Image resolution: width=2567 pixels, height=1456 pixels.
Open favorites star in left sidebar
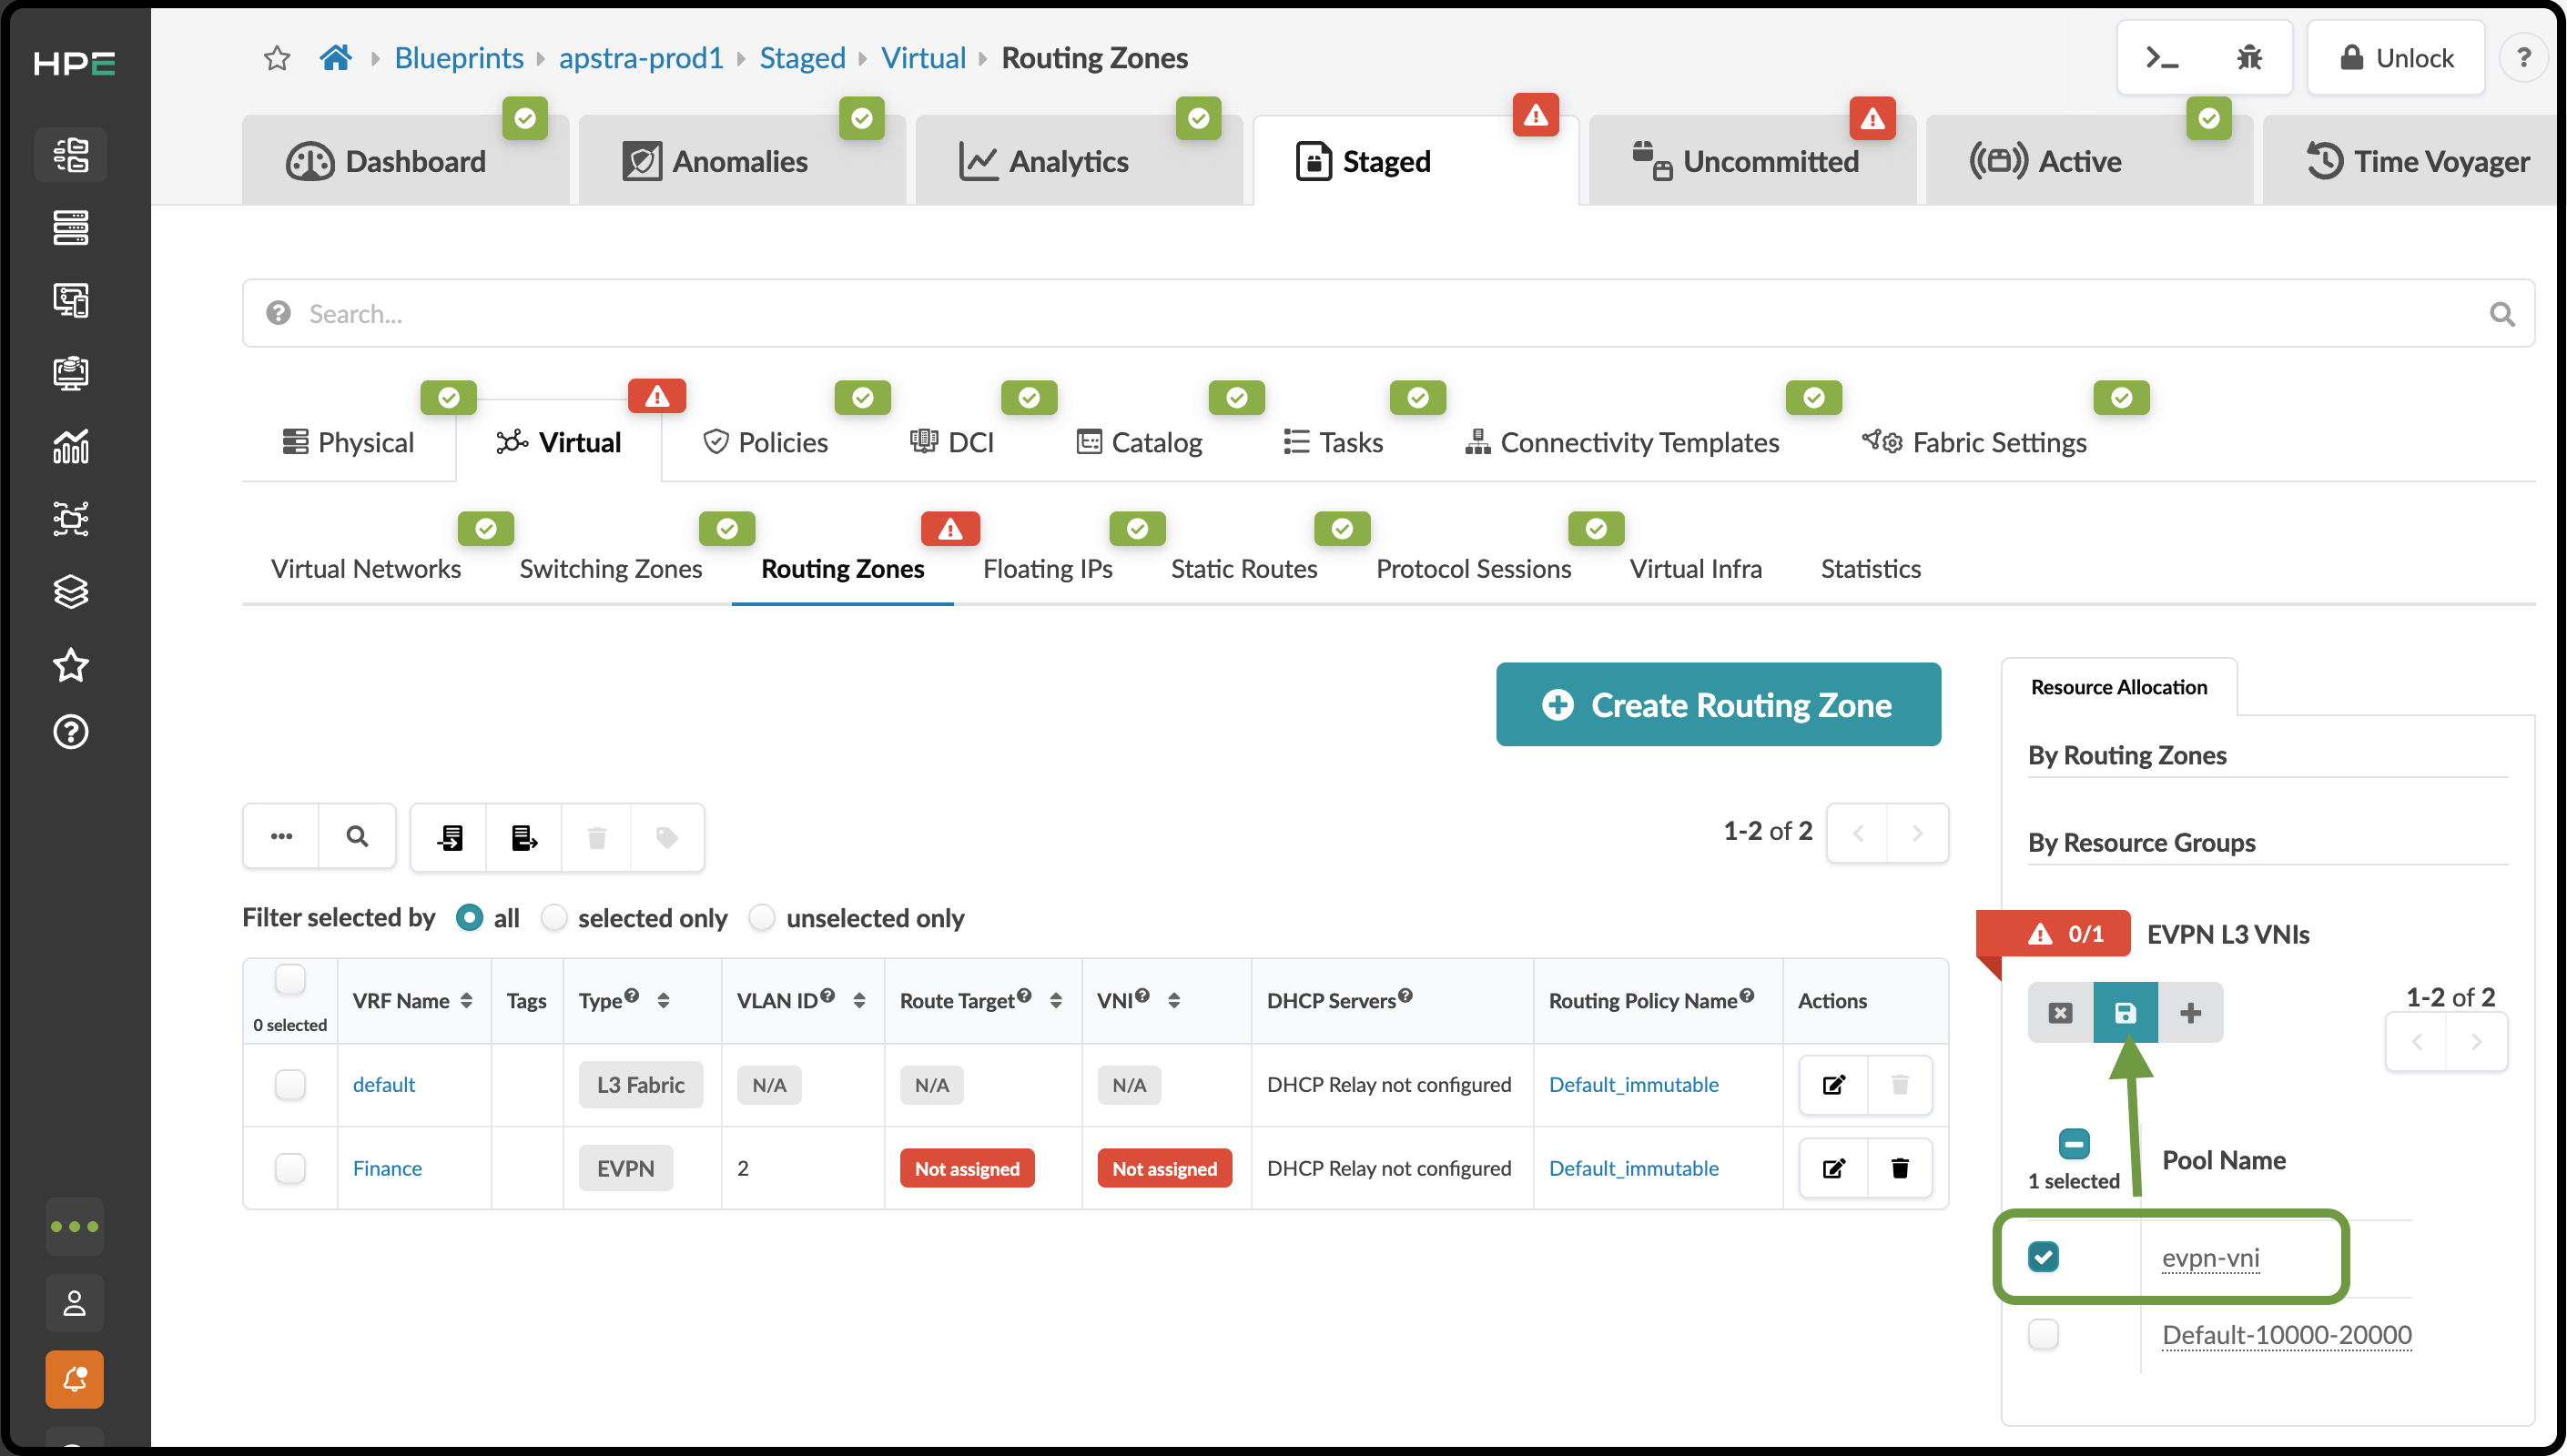71,665
